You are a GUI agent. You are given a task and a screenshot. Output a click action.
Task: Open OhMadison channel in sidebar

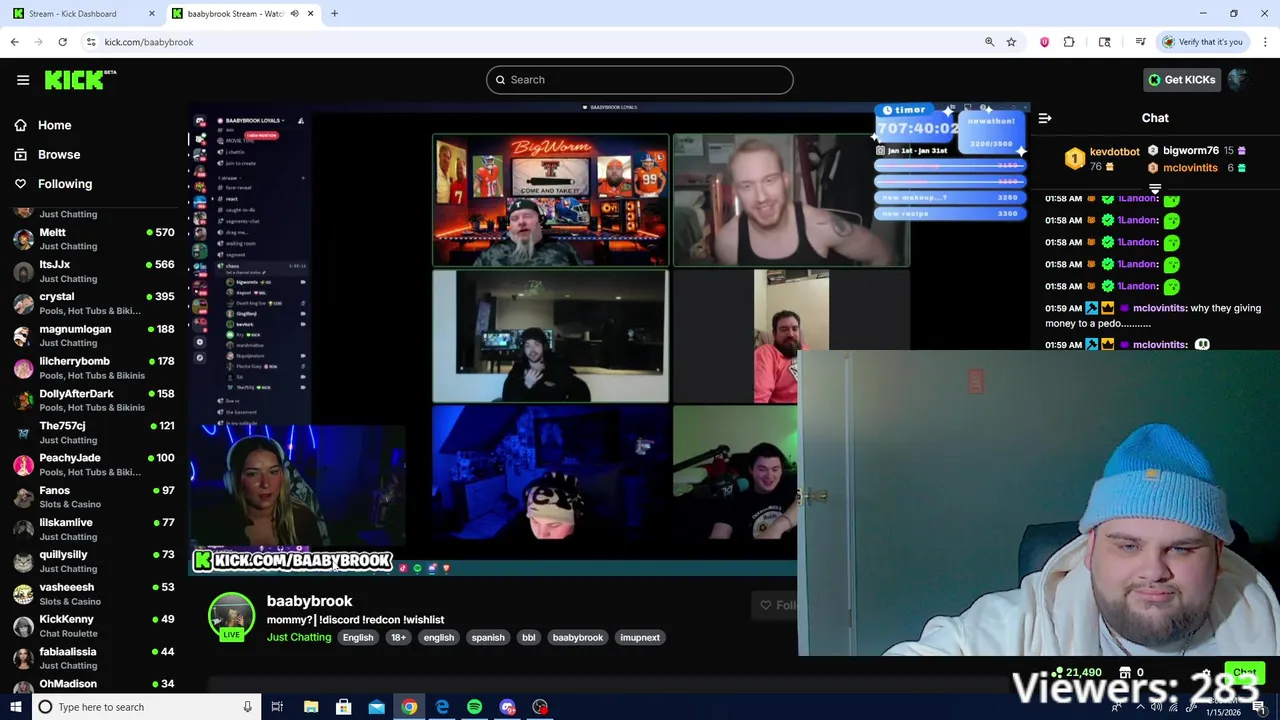click(x=94, y=685)
